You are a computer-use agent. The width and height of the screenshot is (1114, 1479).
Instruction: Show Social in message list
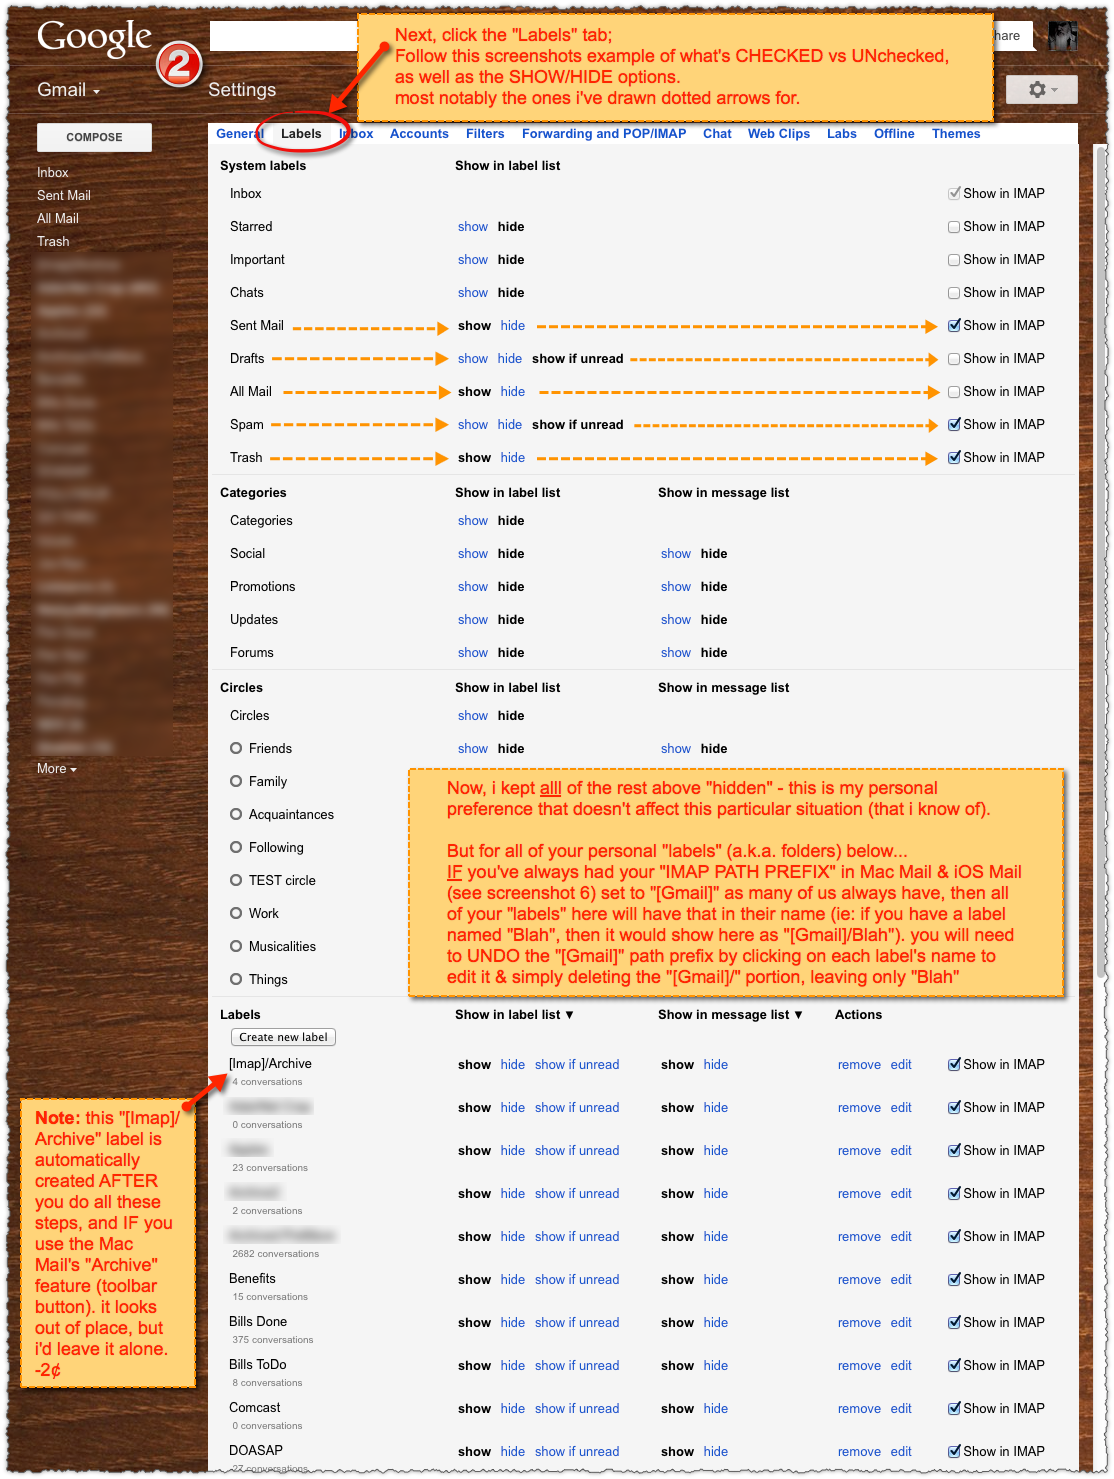pyautogui.click(x=676, y=554)
